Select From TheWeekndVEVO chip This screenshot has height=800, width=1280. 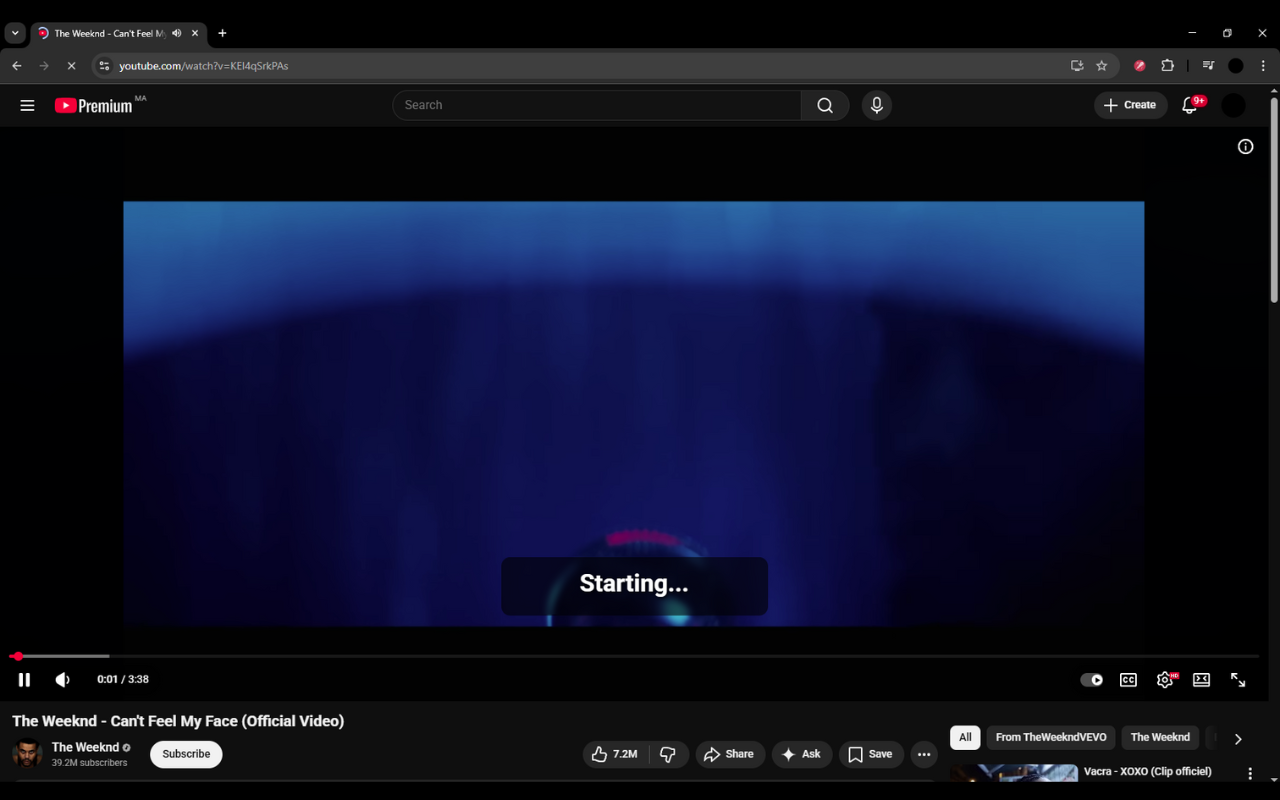[1051, 738]
